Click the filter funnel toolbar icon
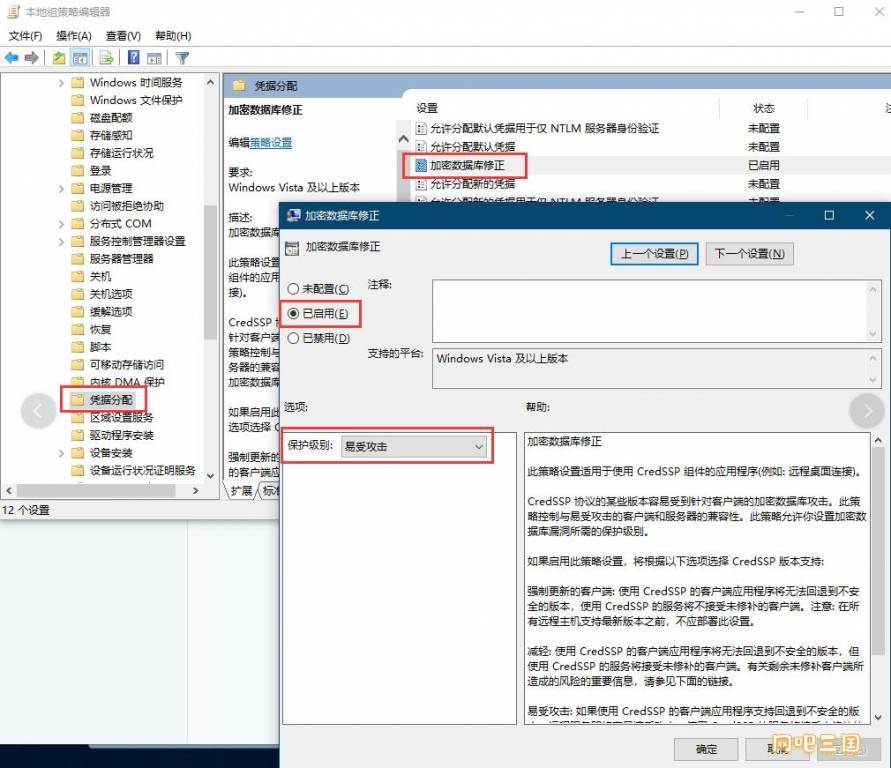This screenshot has width=891, height=768. pos(181,58)
